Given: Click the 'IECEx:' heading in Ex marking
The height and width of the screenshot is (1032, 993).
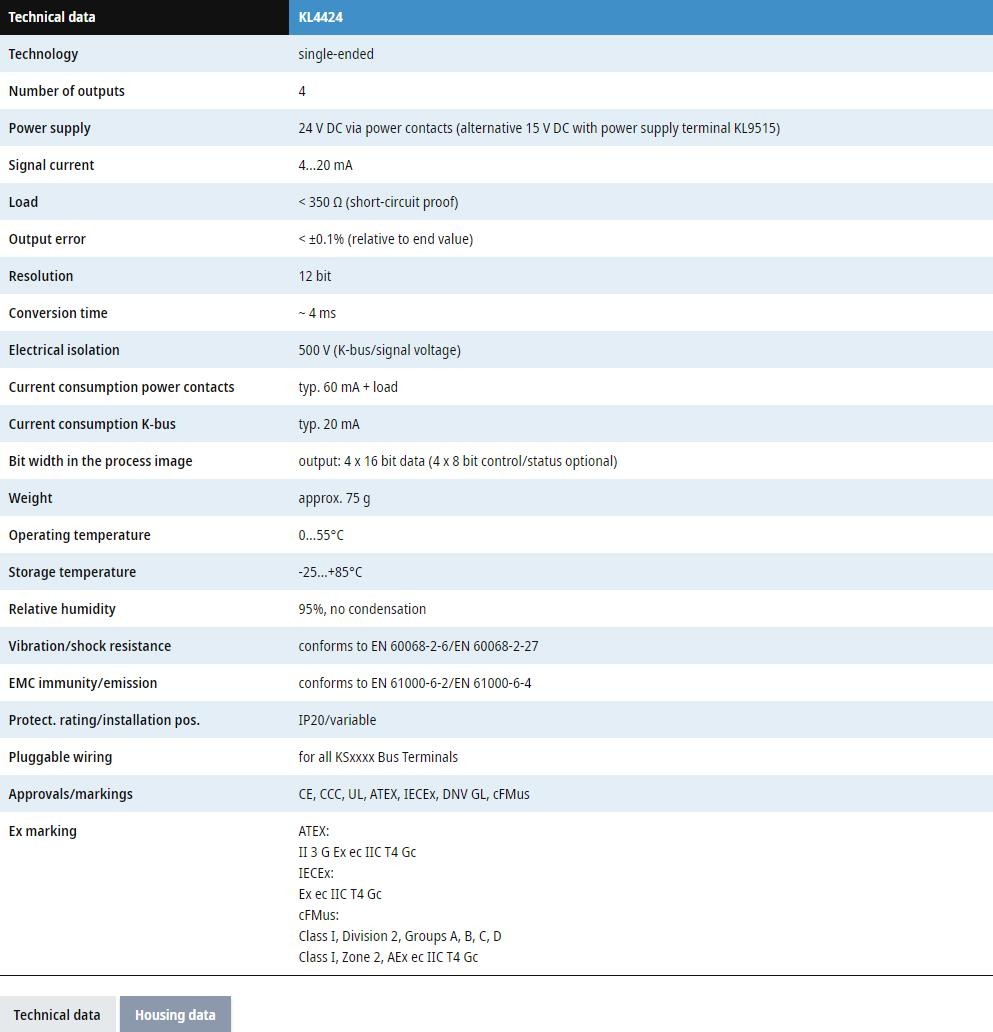Looking at the screenshot, I should pyautogui.click(x=316, y=873).
